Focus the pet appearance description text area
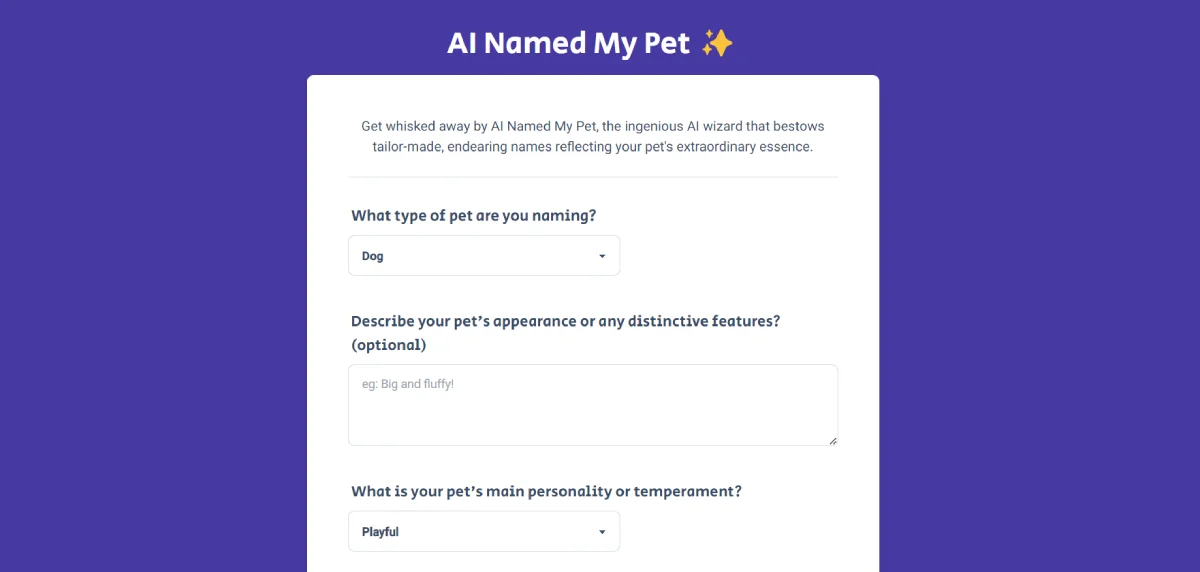Viewport: 1200px width, 572px height. [593, 415]
